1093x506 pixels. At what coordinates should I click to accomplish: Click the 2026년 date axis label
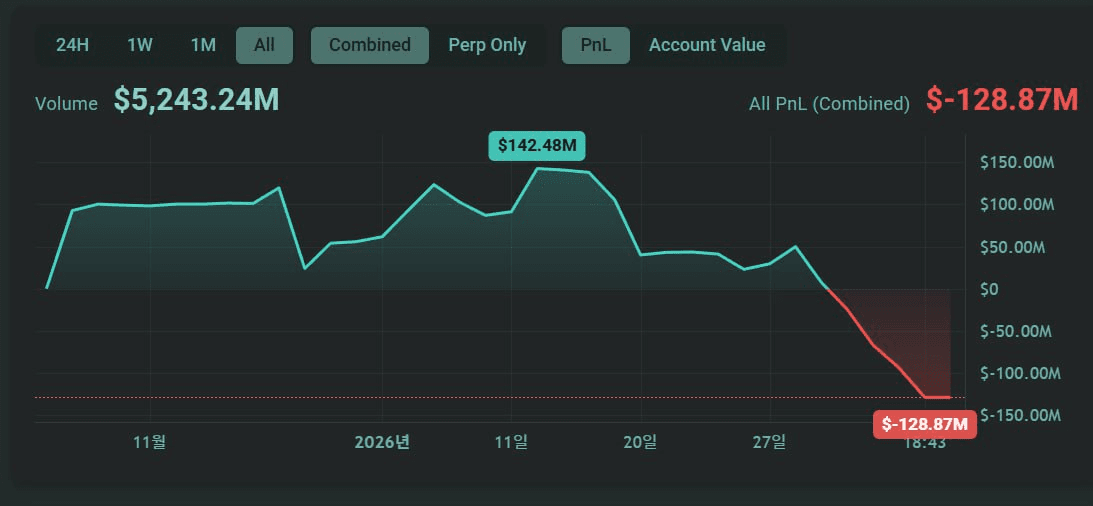[x=382, y=442]
